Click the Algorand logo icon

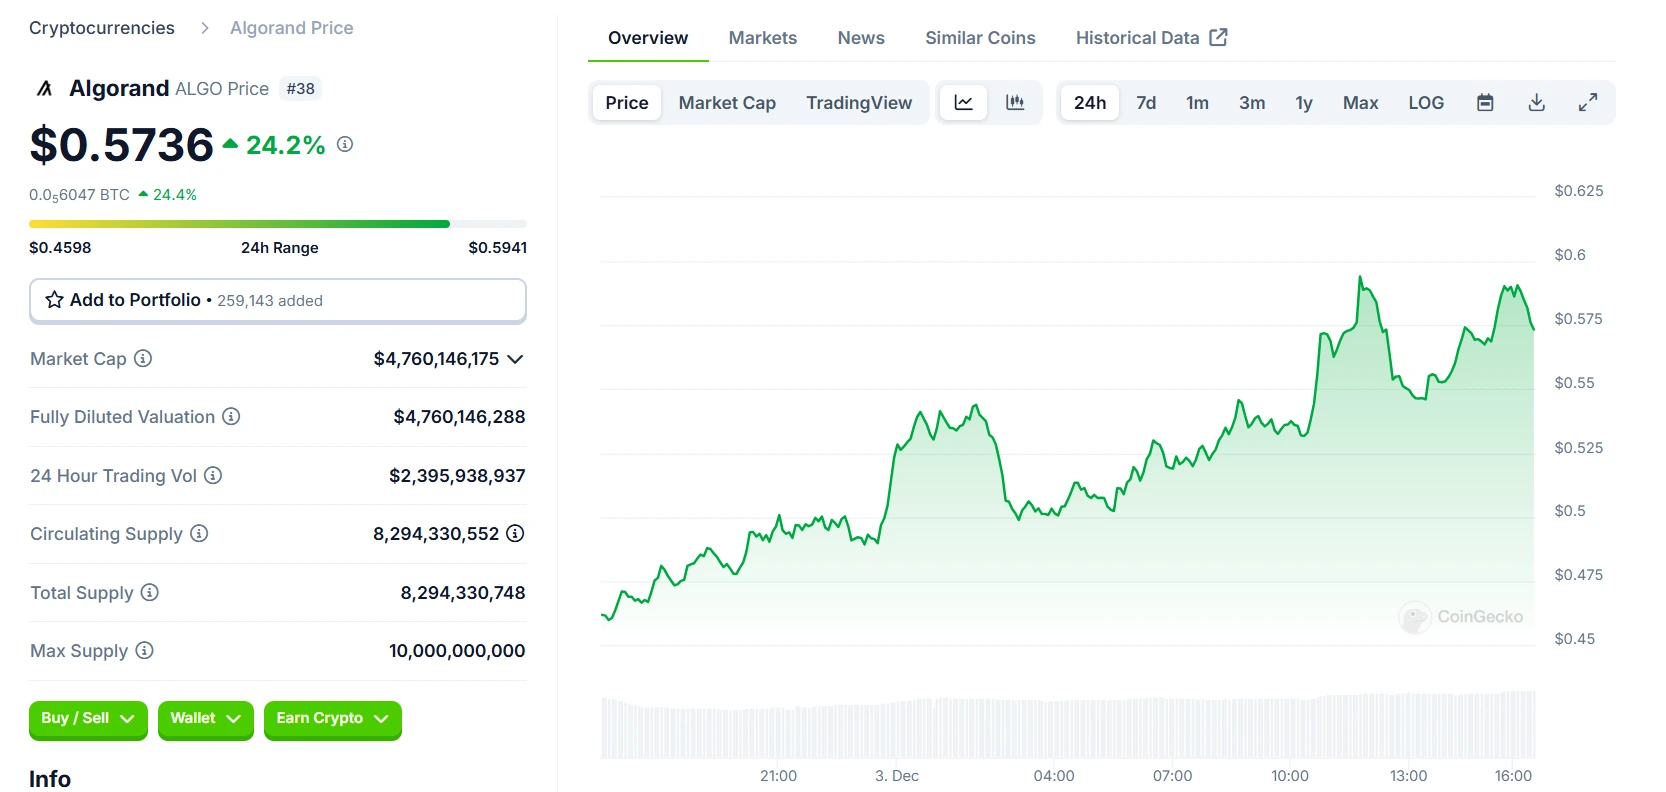44,89
